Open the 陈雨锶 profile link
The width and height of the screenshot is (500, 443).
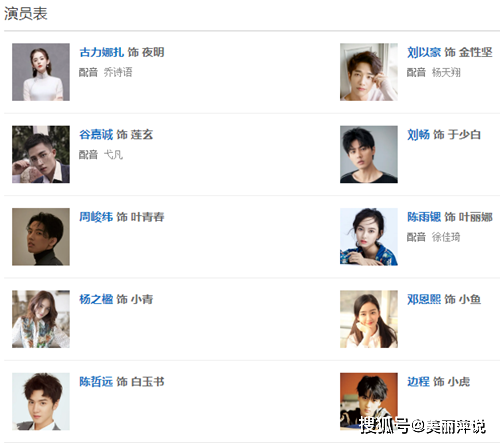coord(424,217)
